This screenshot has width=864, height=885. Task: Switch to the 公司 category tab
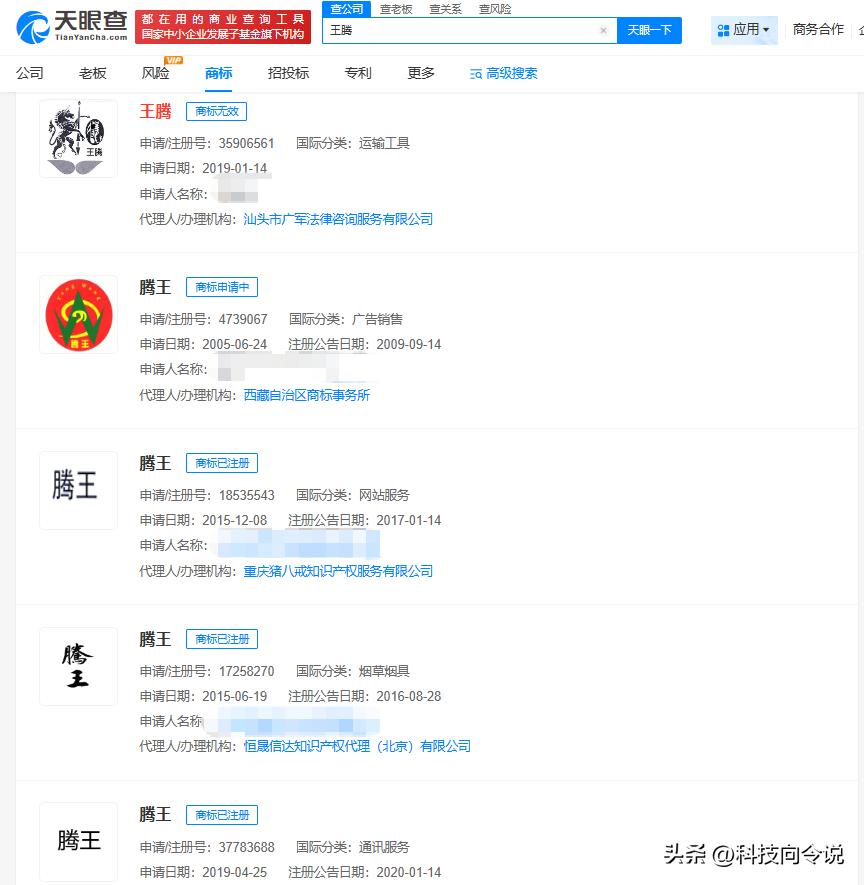30,73
